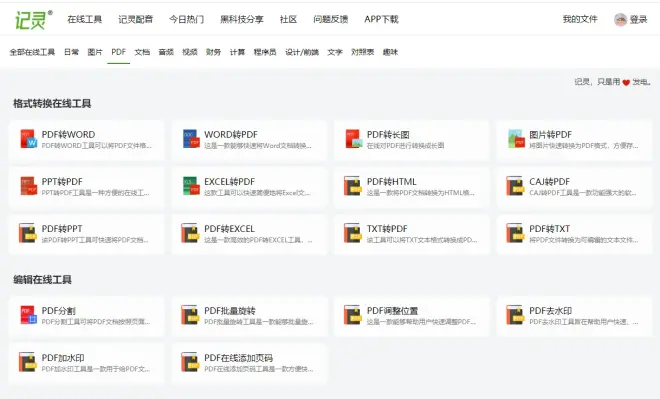660x399 pixels.
Task: Click the 图片转PDF tool icon
Action: [516, 139]
